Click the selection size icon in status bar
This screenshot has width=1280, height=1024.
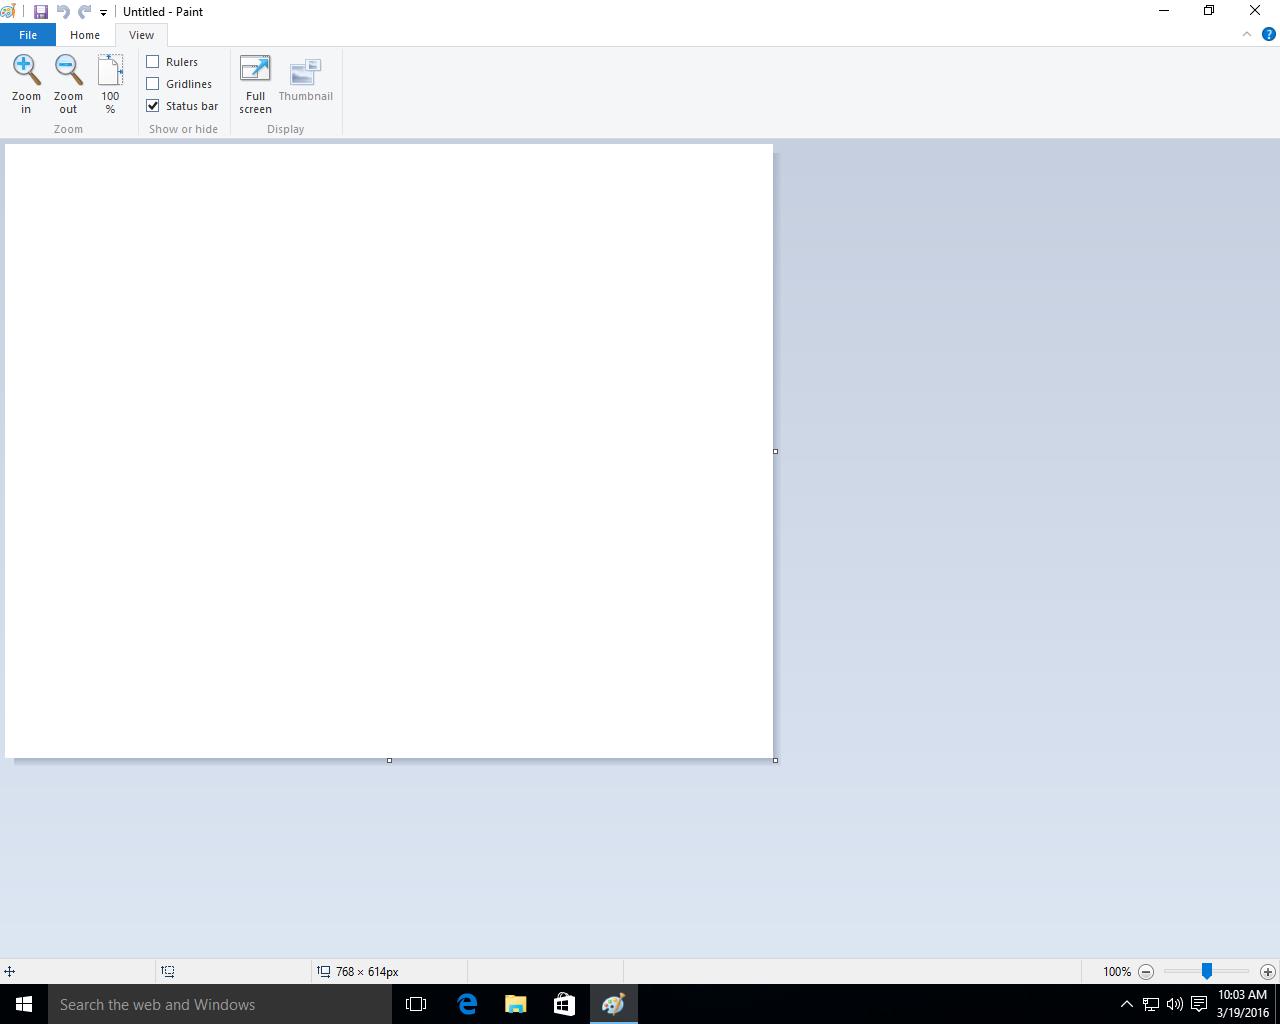[168, 971]
